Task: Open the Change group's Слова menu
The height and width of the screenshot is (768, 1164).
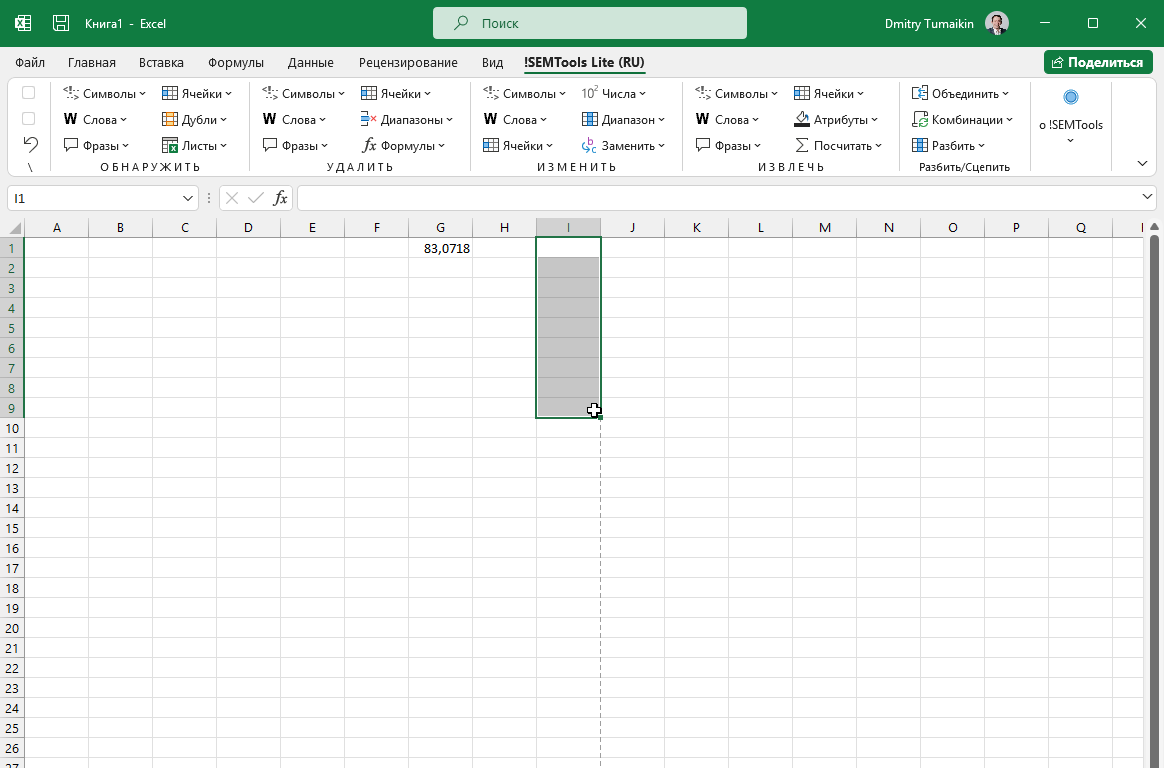Action: click(515, 119)
